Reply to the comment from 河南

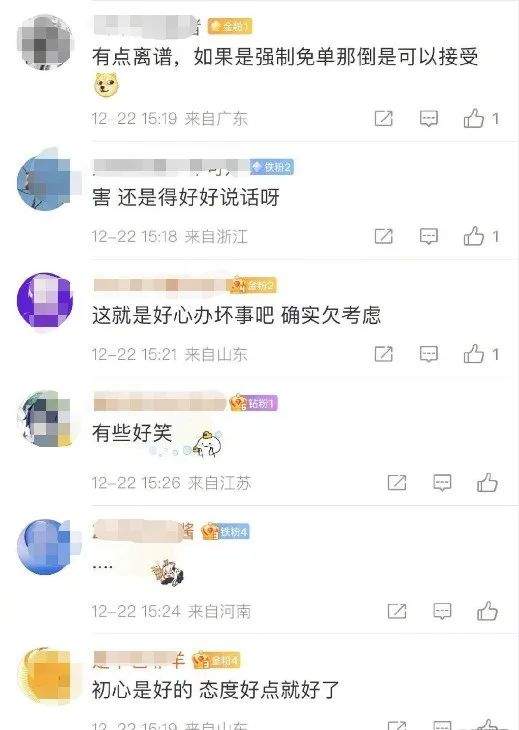point(442,611)
